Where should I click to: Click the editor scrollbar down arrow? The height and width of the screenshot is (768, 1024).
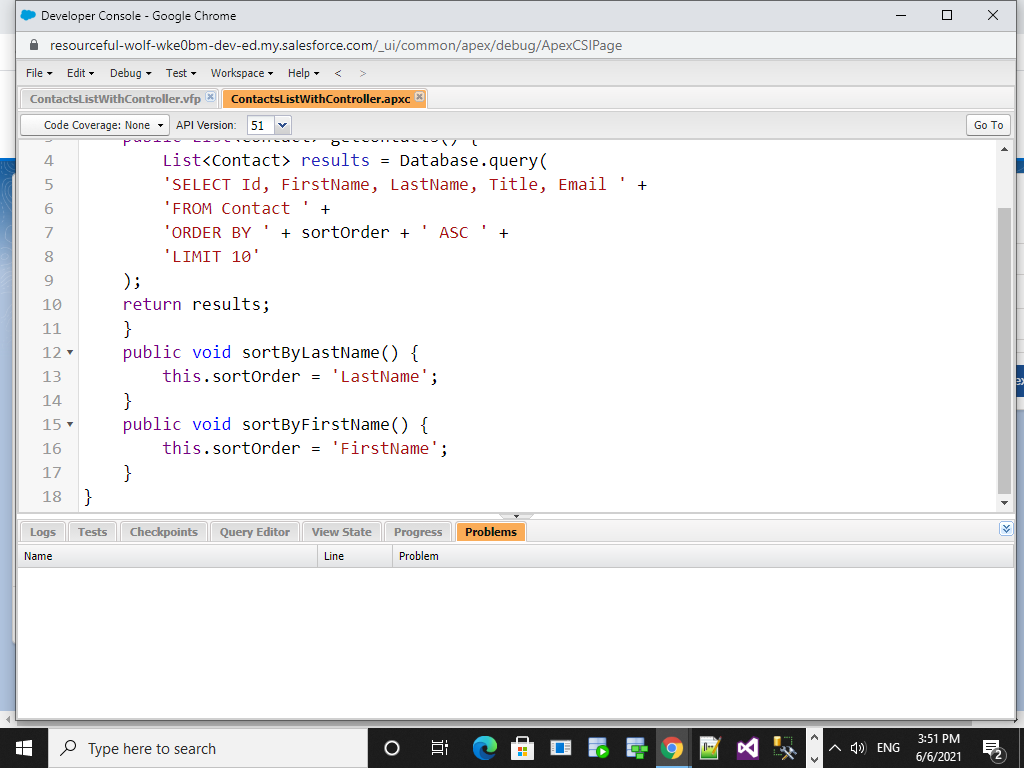pyautogui.click(x=1005, y=502)
